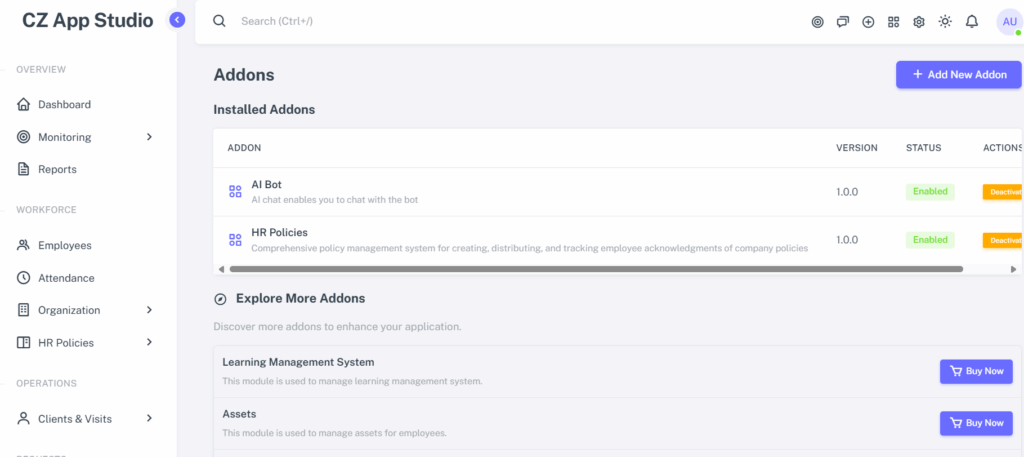Screen dimensions: 1024x457
Task: Open the apps grid icon
Action: click(x=893, y=22)
